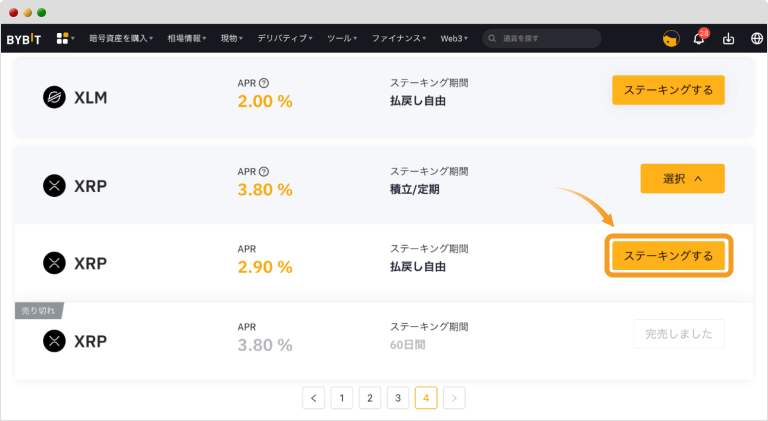Open the 相場情報 menu
This screenshot has height=421, width=768.
(187, 38)
